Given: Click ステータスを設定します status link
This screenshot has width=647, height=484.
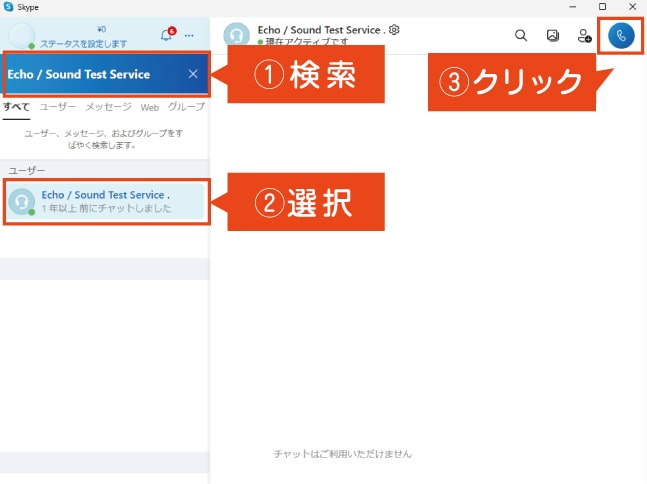Looking at the screenshot, I should click(84, 44).
